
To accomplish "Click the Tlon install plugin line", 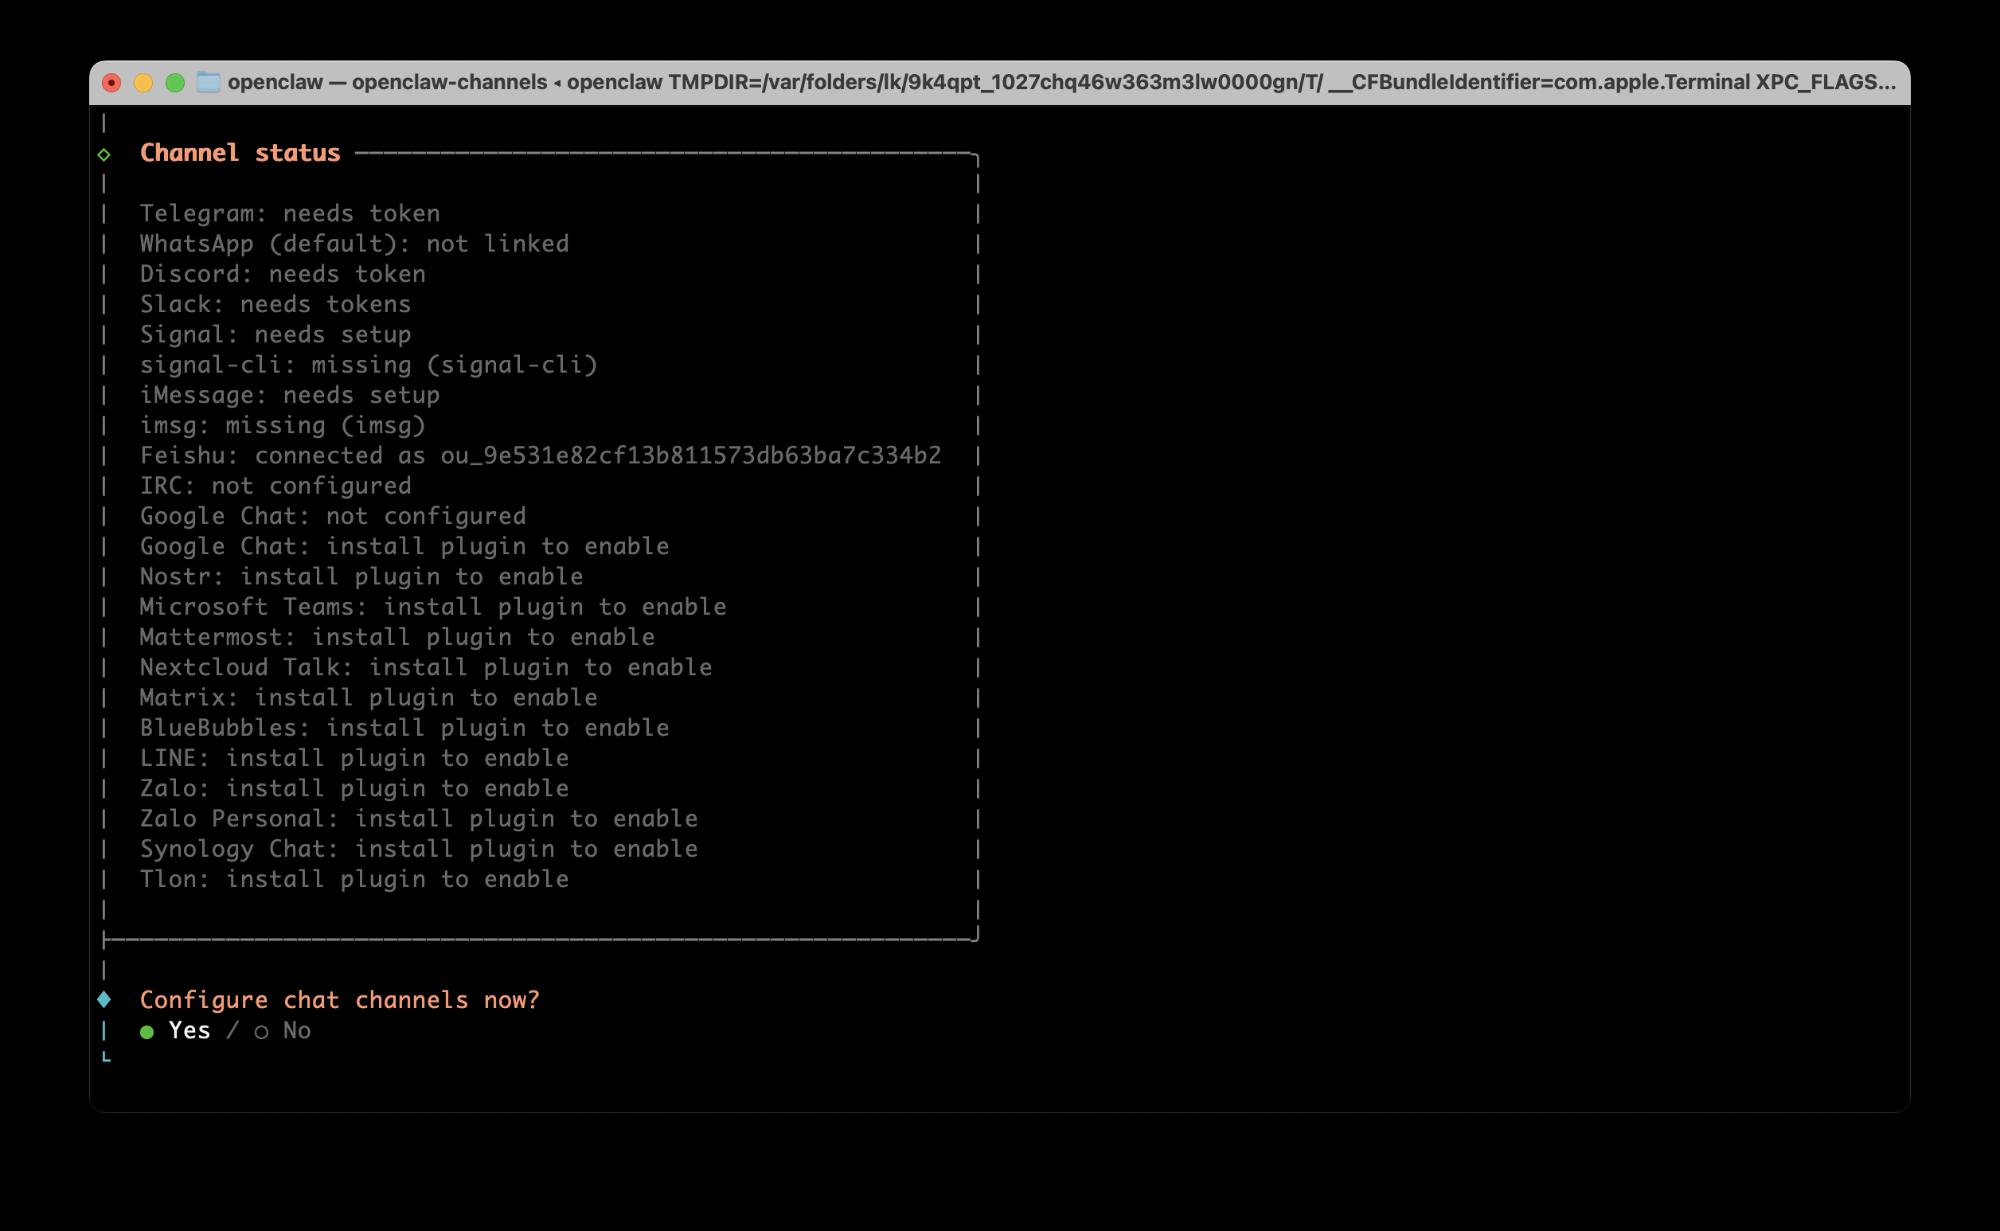I will pyautogui.click(x=354, y=879).
